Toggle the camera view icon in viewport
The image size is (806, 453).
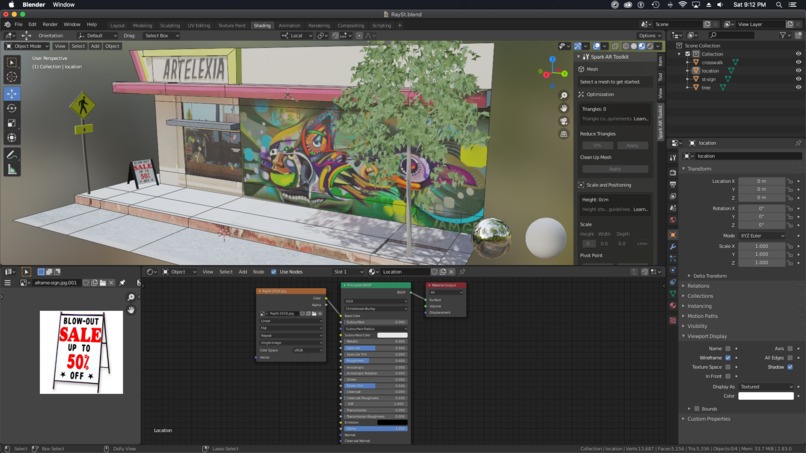(x=563, y=121)
